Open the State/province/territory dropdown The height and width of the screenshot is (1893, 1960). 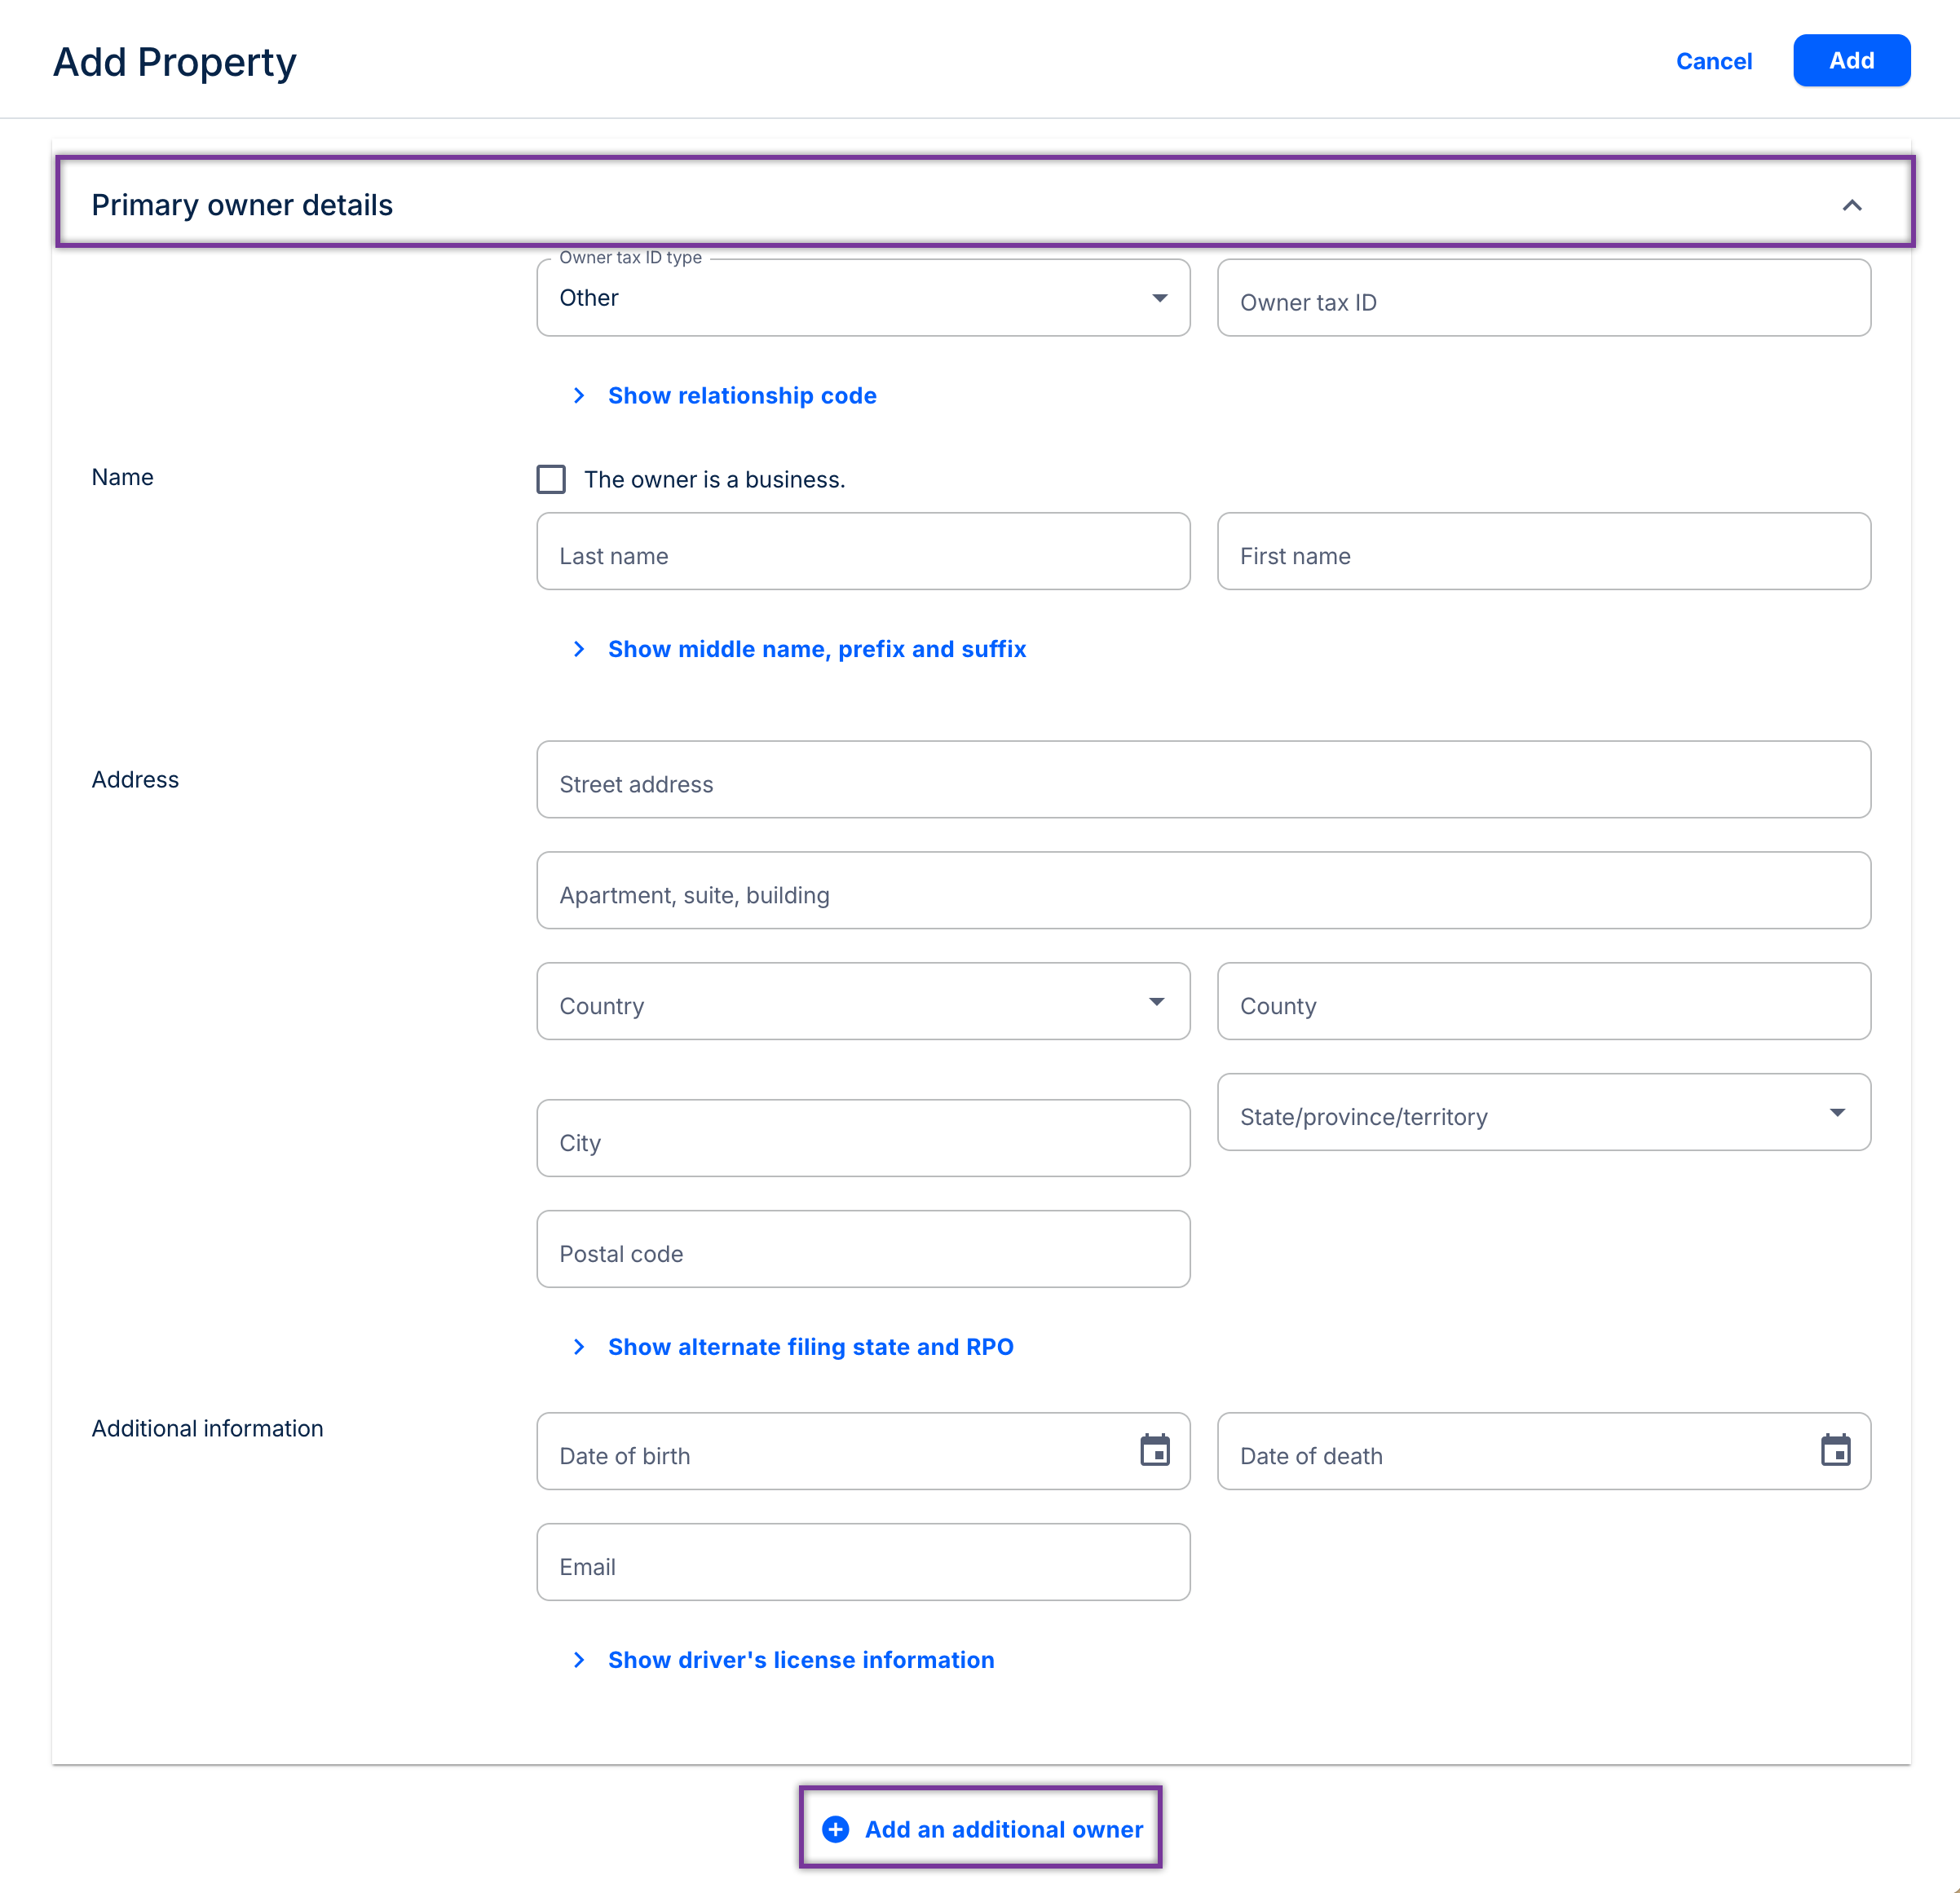pyautogui.click(x=1543, y=1112)
